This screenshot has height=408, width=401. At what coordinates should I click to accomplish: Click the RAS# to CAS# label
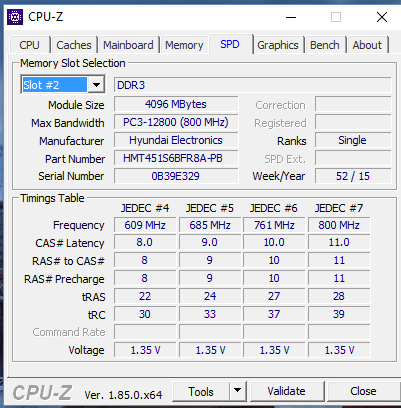coord(68,261)
